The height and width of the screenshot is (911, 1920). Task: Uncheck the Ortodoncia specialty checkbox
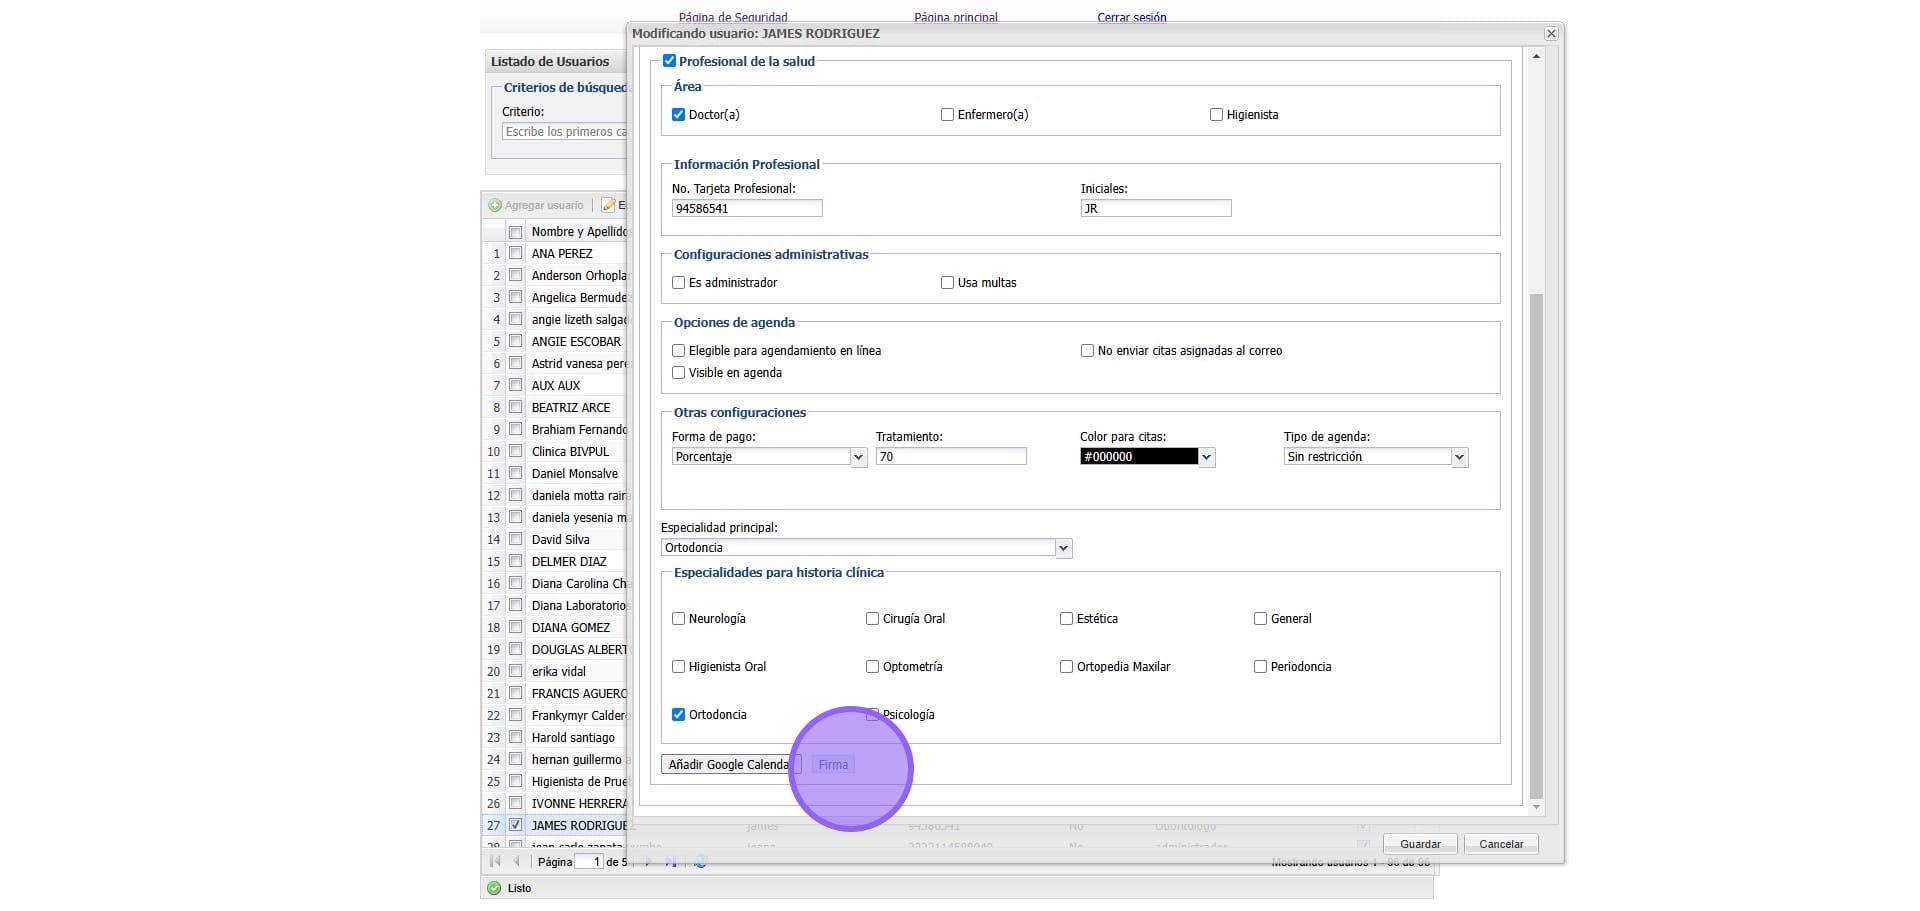tap(679, 715)
